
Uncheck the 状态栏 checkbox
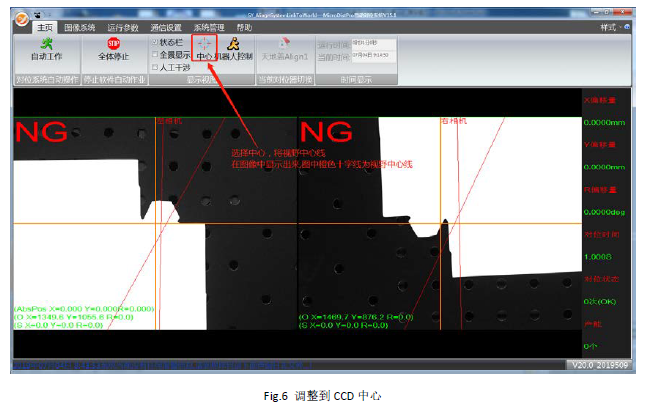click(154, 43)
